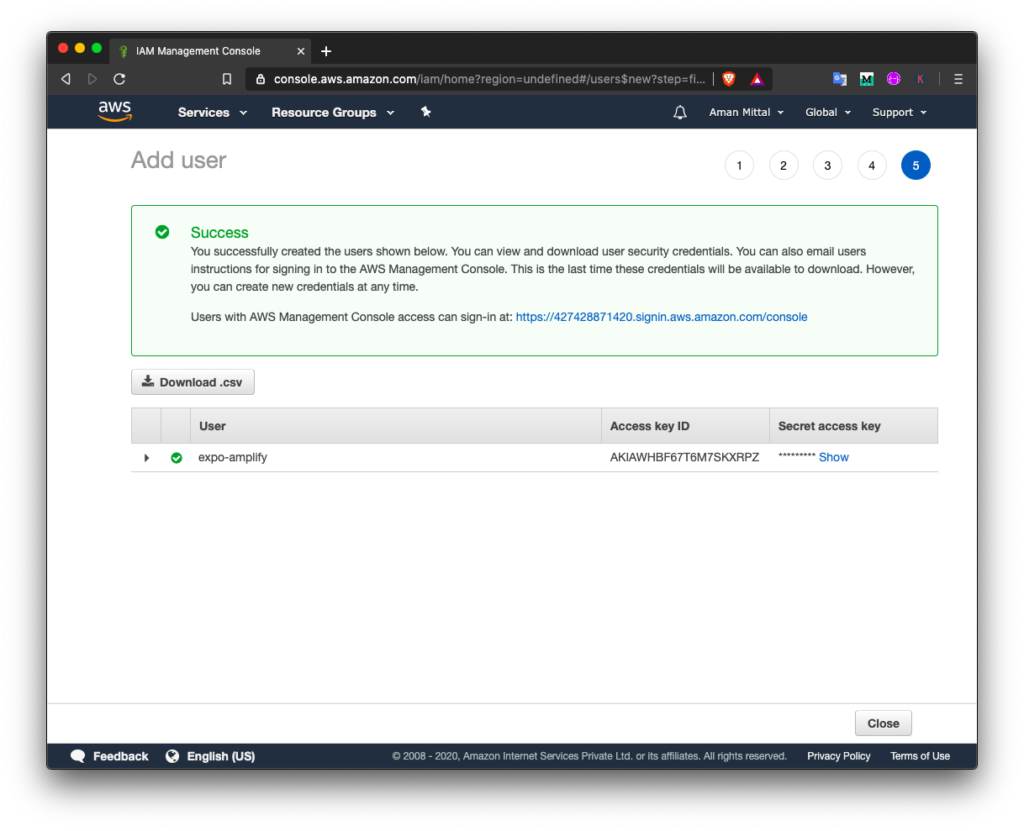Viewport: 1024px width, 831px height.
Task: Click the Download .csv button
Action: click(192, 381)
